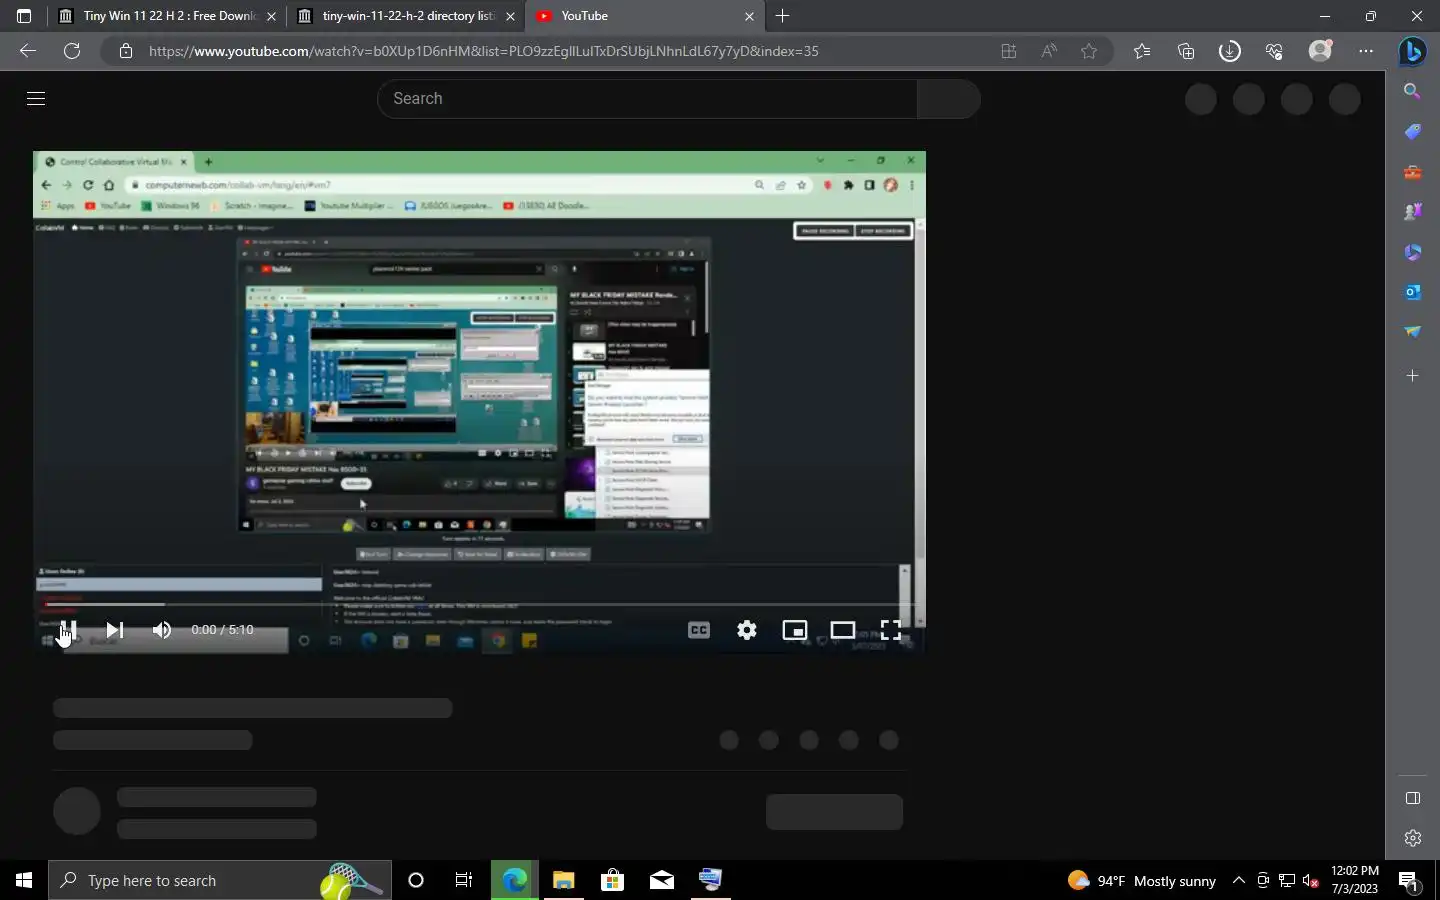Open Mail app from taskbar
This screenshot has width=1440, height=900.
pyautogui.click(x=662, y=880)
